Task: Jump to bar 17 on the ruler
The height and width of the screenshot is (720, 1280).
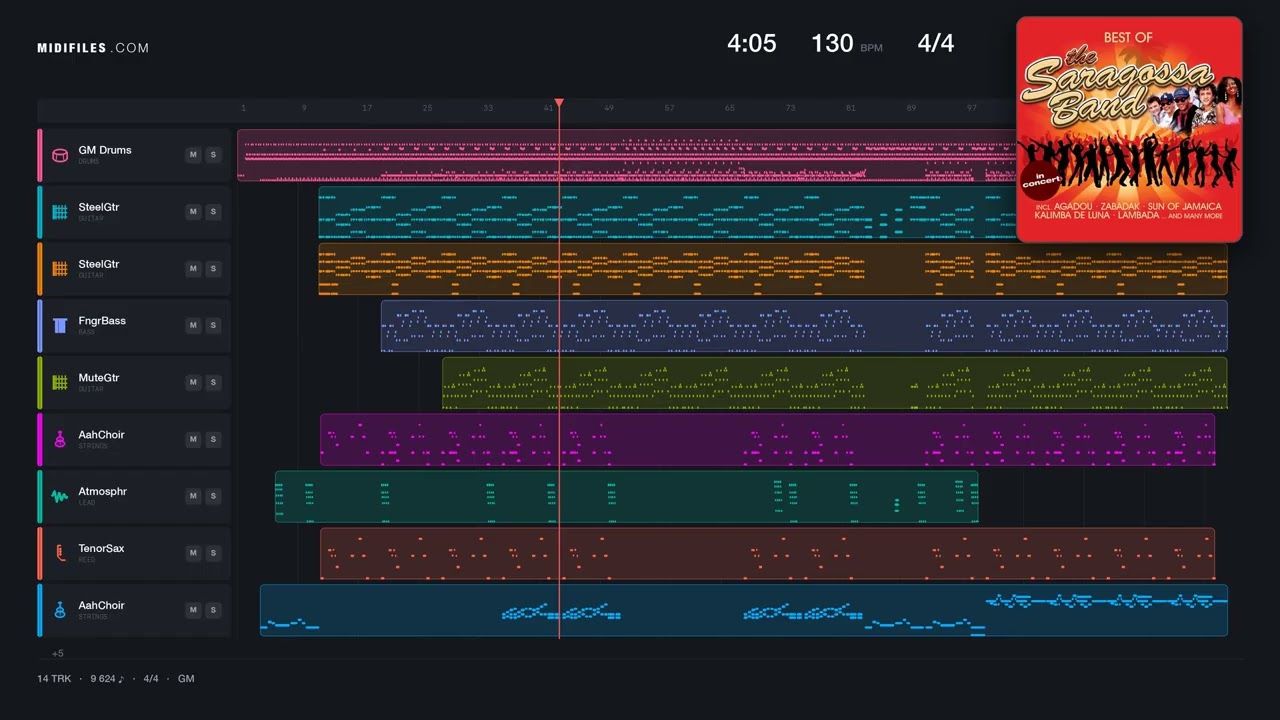Action: (x=367, y=108)
